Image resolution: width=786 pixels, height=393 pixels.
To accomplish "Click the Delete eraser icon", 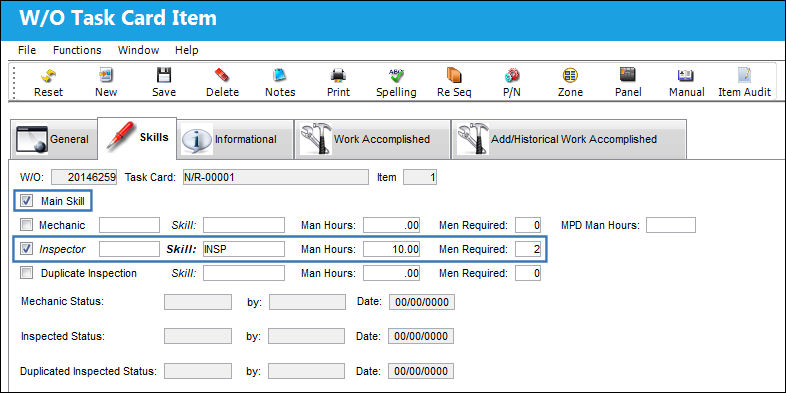I will (x=222, y=76).
